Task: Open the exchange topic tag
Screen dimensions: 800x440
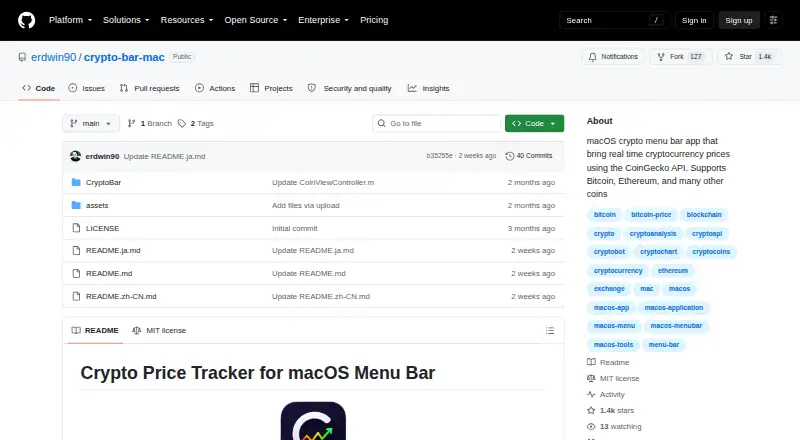Action: pyautogui.click(x=609, y=289)
